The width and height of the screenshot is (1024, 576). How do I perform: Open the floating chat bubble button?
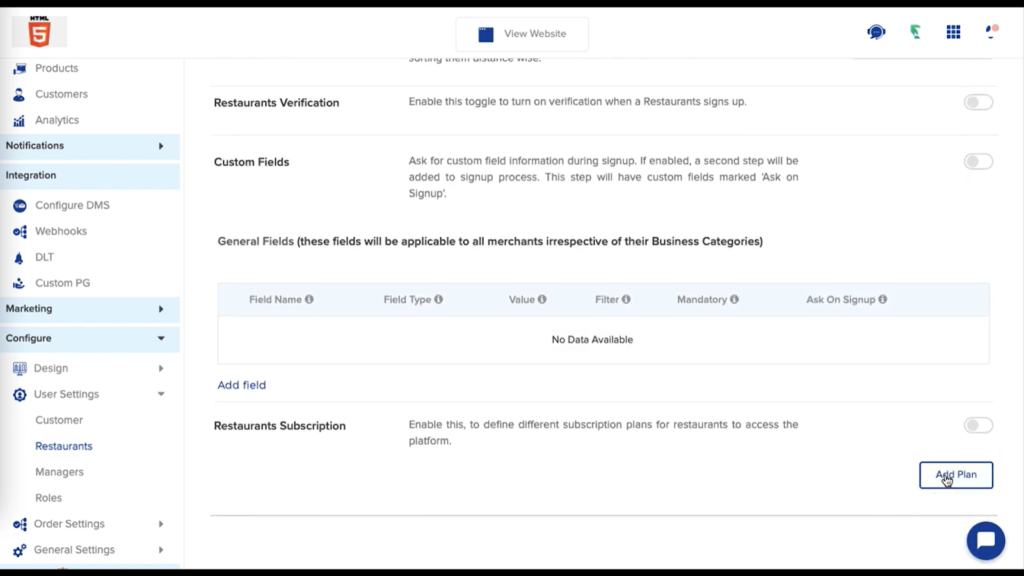(985, 541)
